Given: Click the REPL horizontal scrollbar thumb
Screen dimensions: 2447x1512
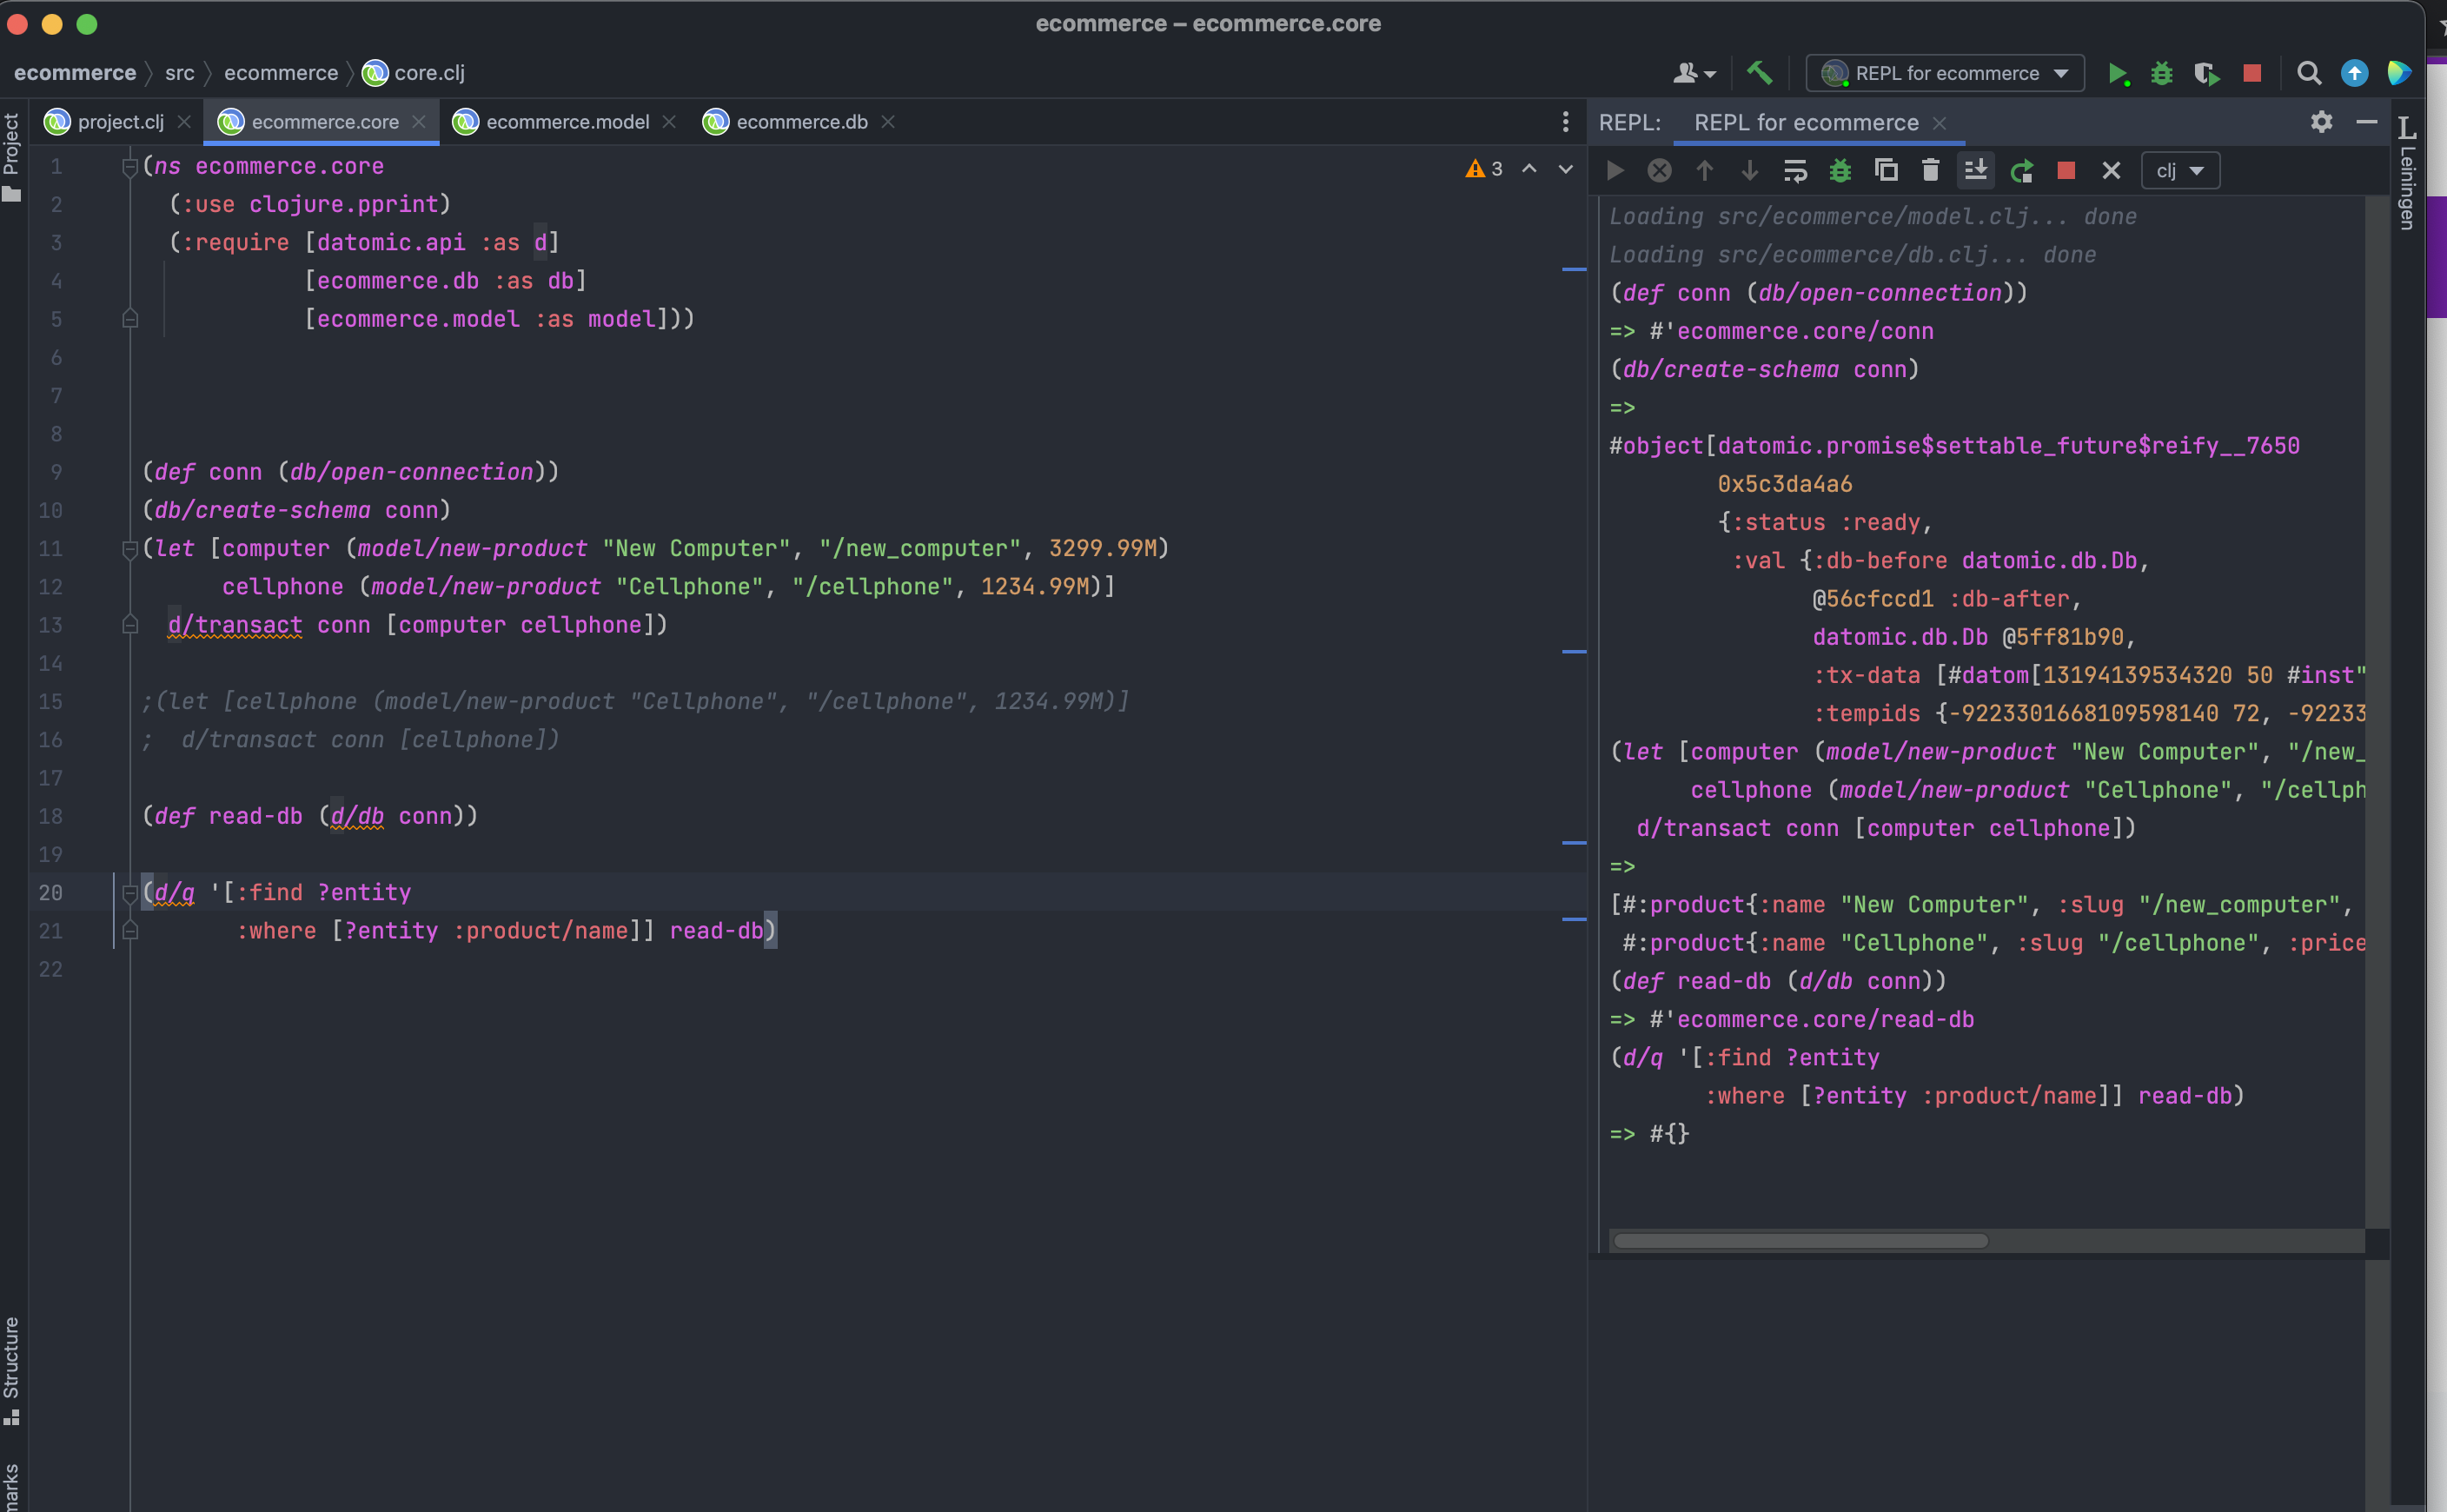Looking at the screenshot, I should tap(1800, 1241).
